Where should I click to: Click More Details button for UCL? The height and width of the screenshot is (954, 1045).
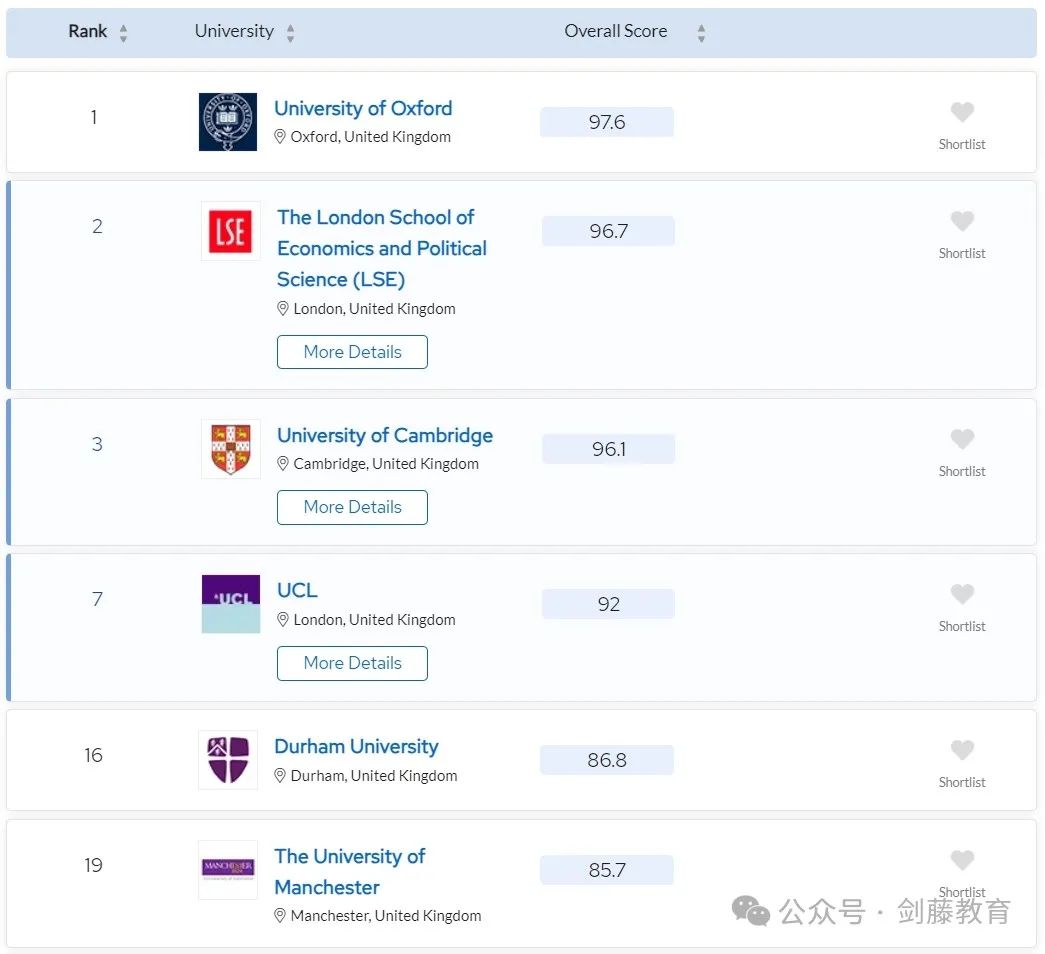click(353, 663)
